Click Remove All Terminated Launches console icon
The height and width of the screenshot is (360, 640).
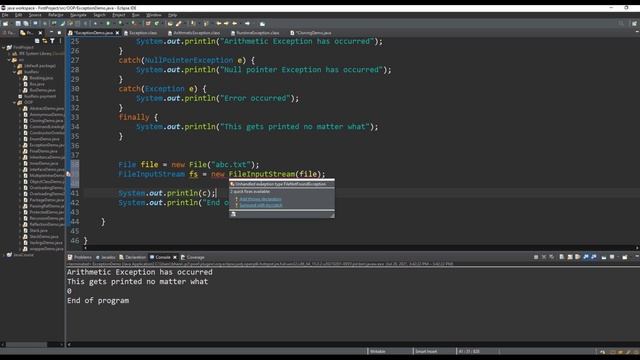point(551,257)
